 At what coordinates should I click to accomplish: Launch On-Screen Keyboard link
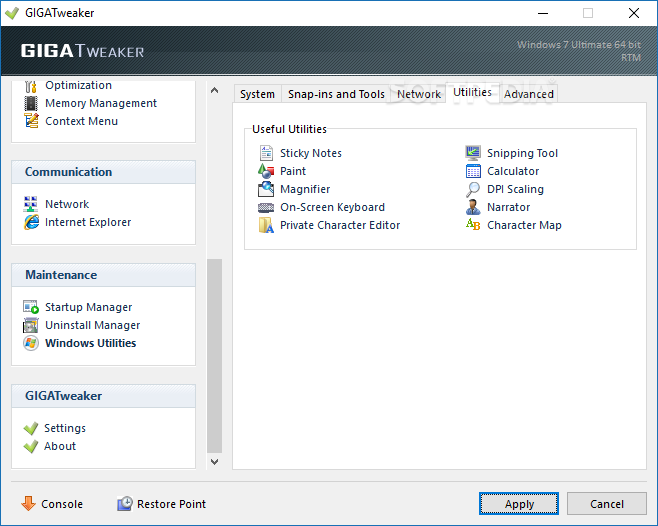tap(332, 207)
